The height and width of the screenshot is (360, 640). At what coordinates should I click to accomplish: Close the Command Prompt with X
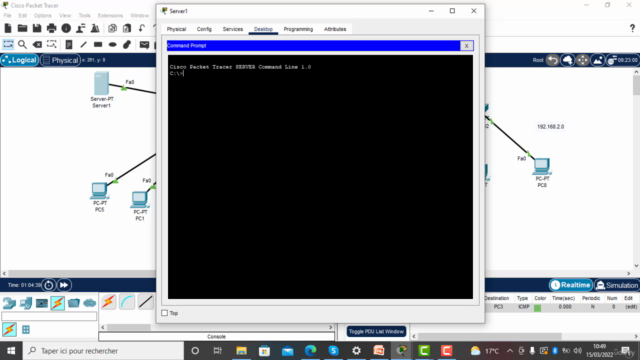[467, 46]
